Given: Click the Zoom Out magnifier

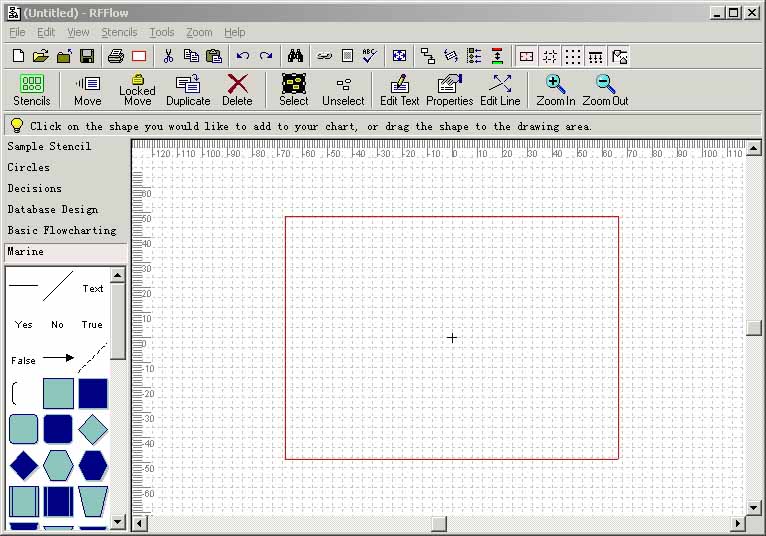Looking at the screenshot, I should tap(605, 90).
